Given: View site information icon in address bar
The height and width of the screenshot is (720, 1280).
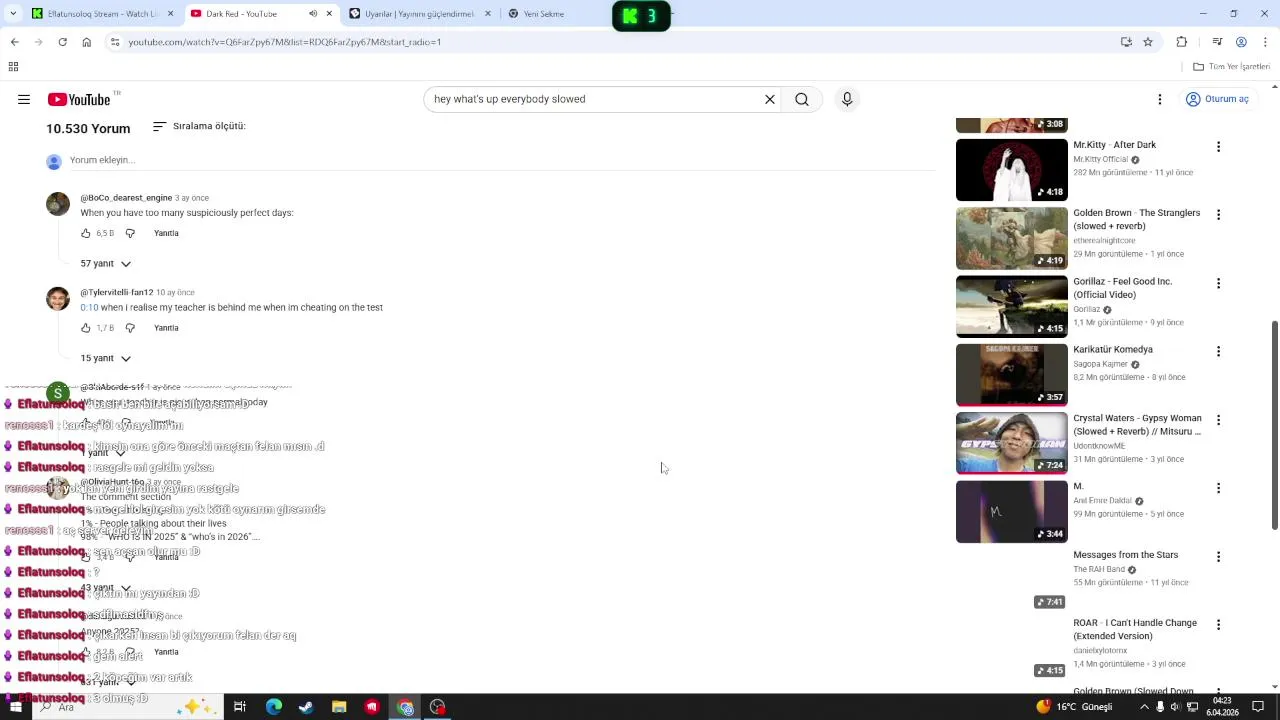Looking at the screenshot, I should pyautogui.click(x=115, y=42).
